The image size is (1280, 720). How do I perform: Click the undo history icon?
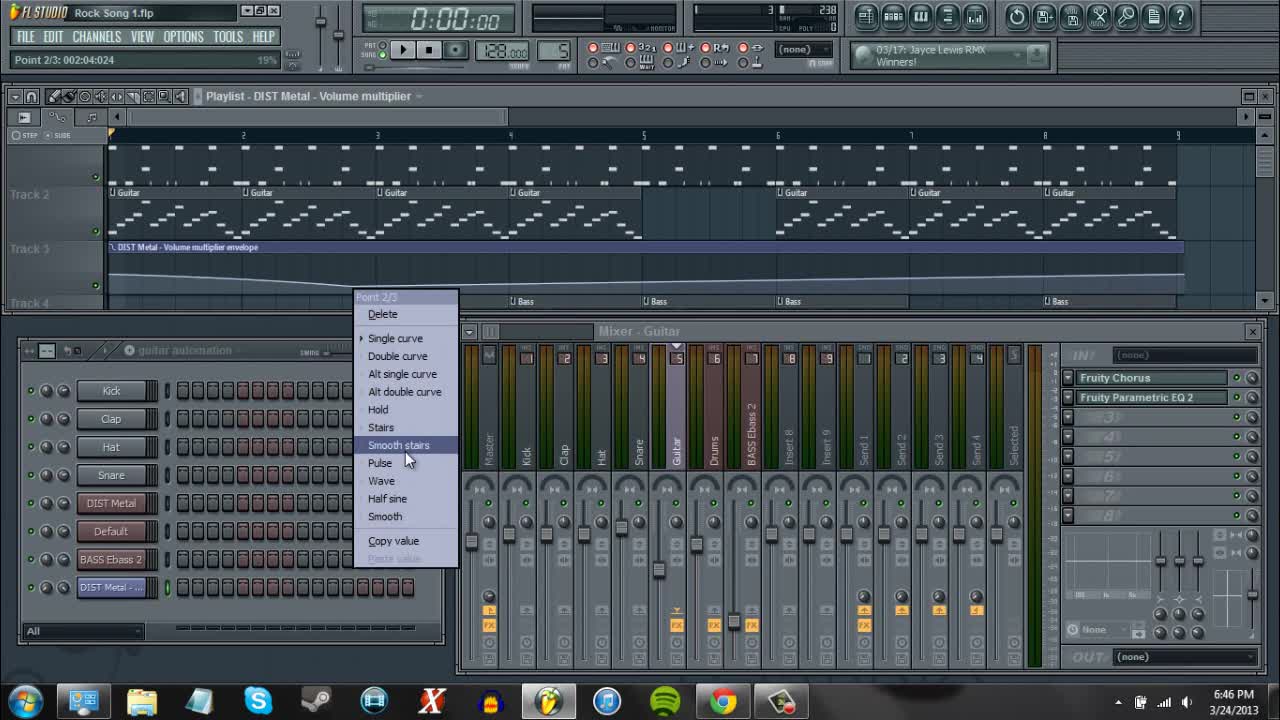[x=1017, y=16]
